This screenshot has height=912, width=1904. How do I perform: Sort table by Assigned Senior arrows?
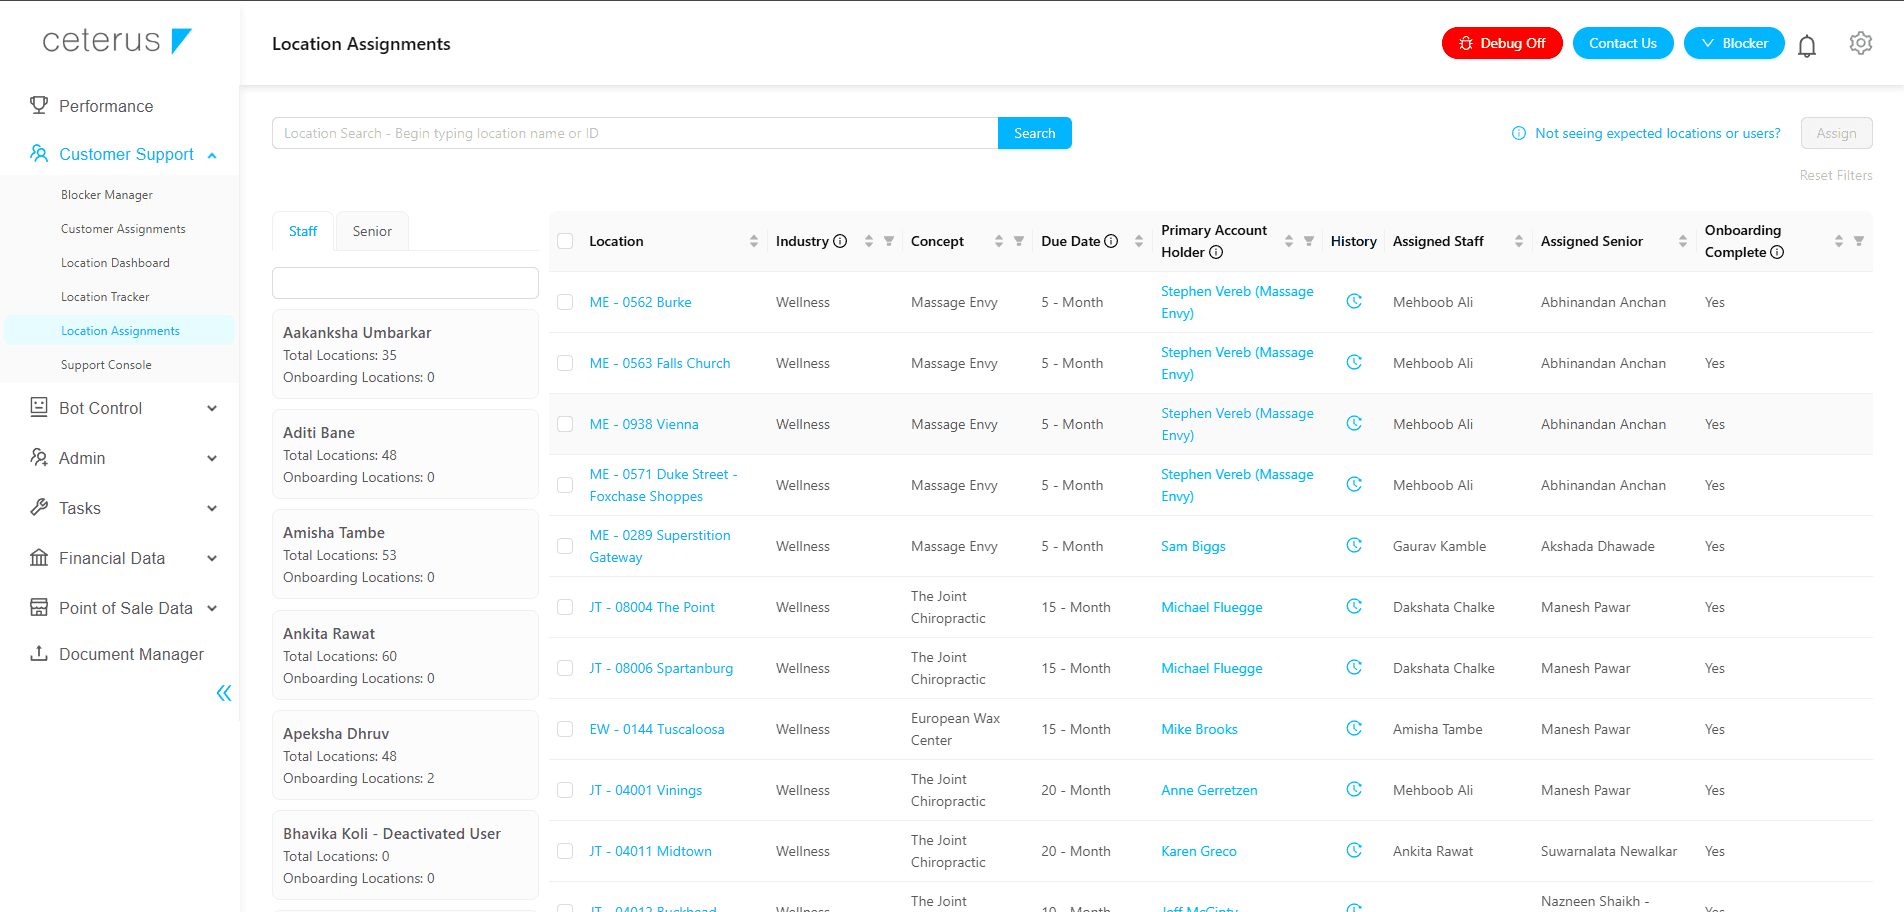(1683, 241)
